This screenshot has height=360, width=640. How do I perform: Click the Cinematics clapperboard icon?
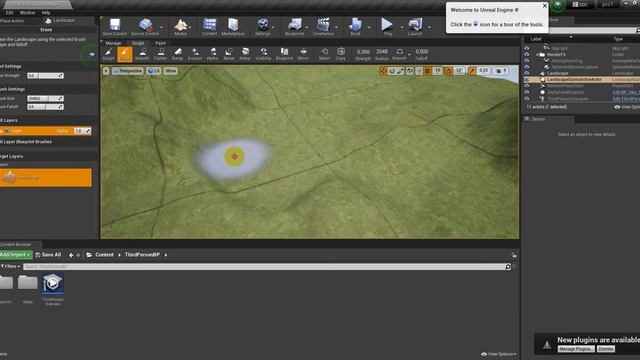(323, 27)
